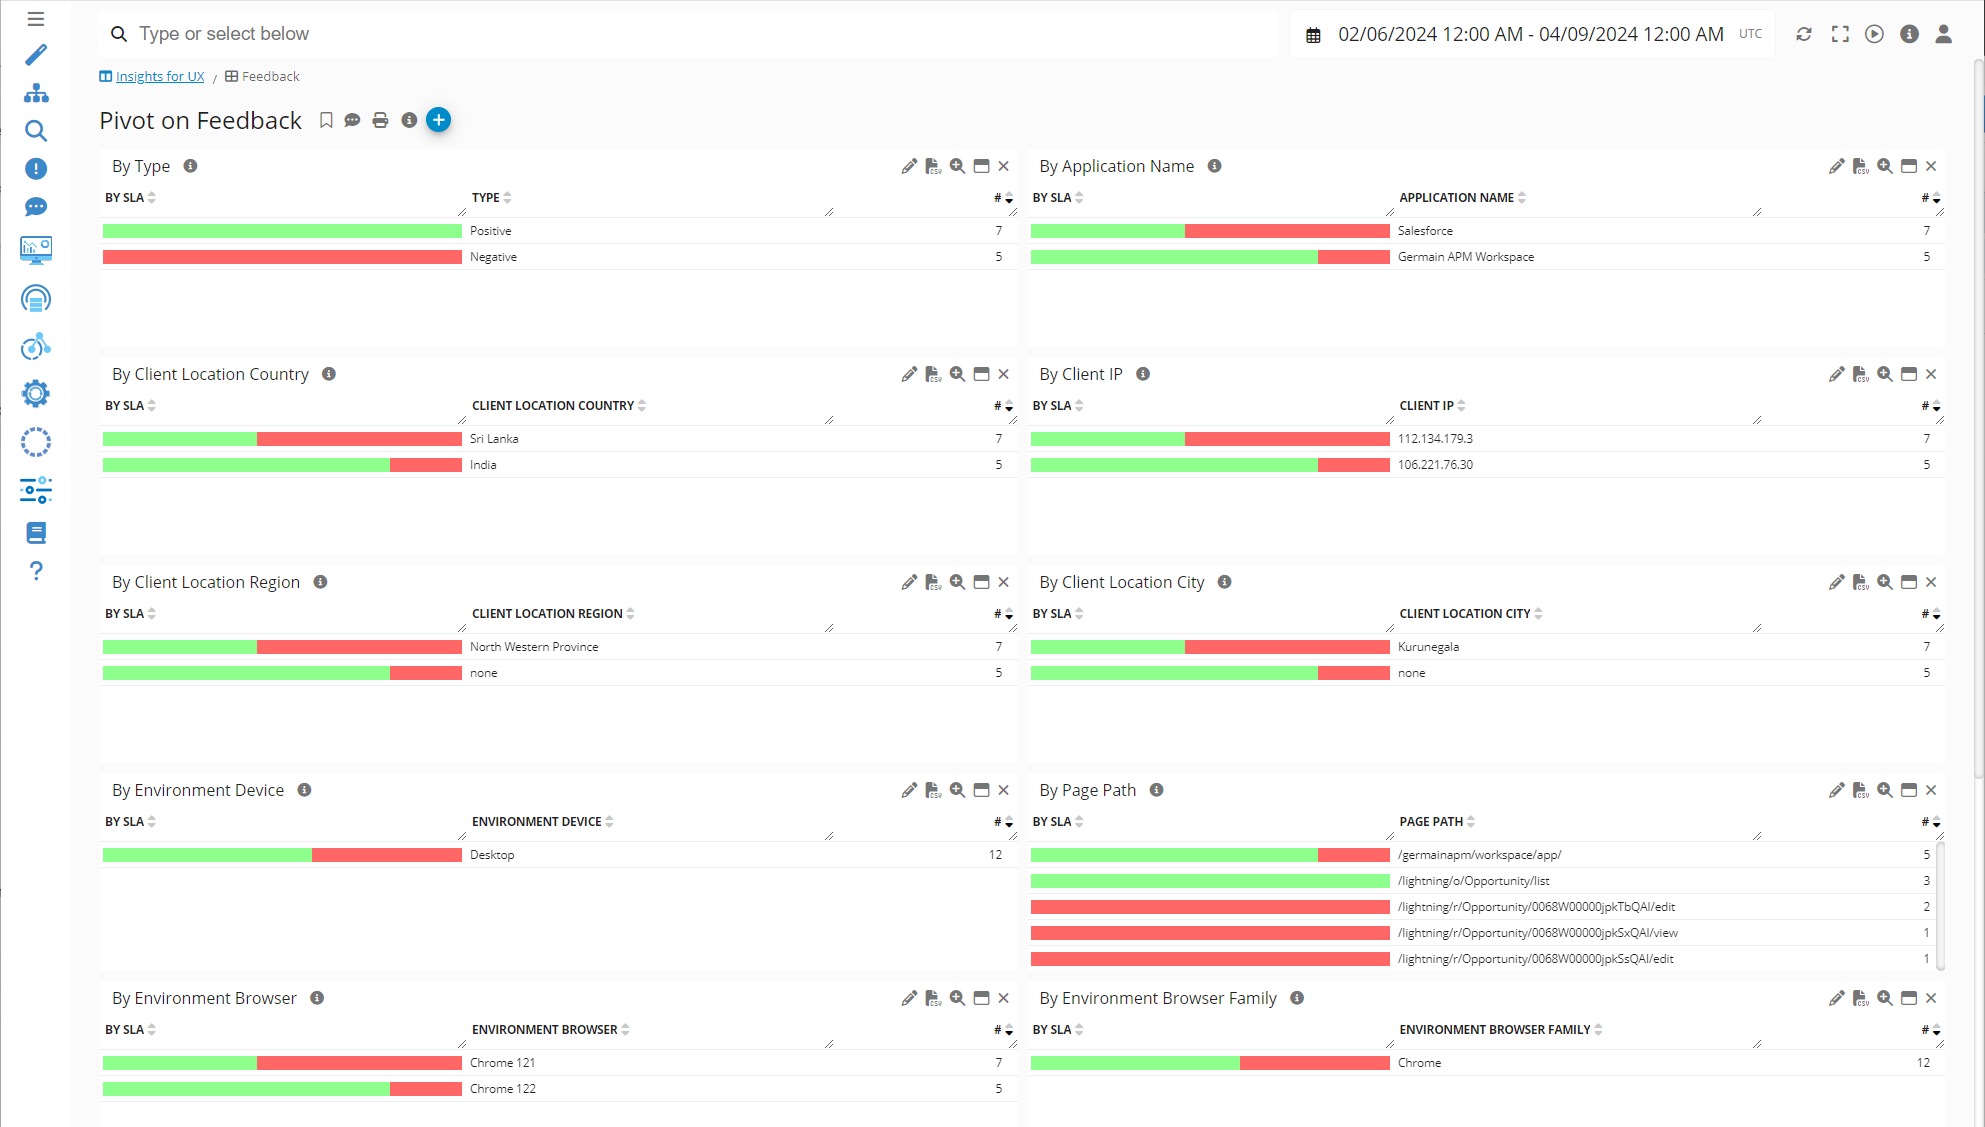Click the Feedback breadcrumb item
This screenshot has height=1127, width=1985.
[270, 77]
